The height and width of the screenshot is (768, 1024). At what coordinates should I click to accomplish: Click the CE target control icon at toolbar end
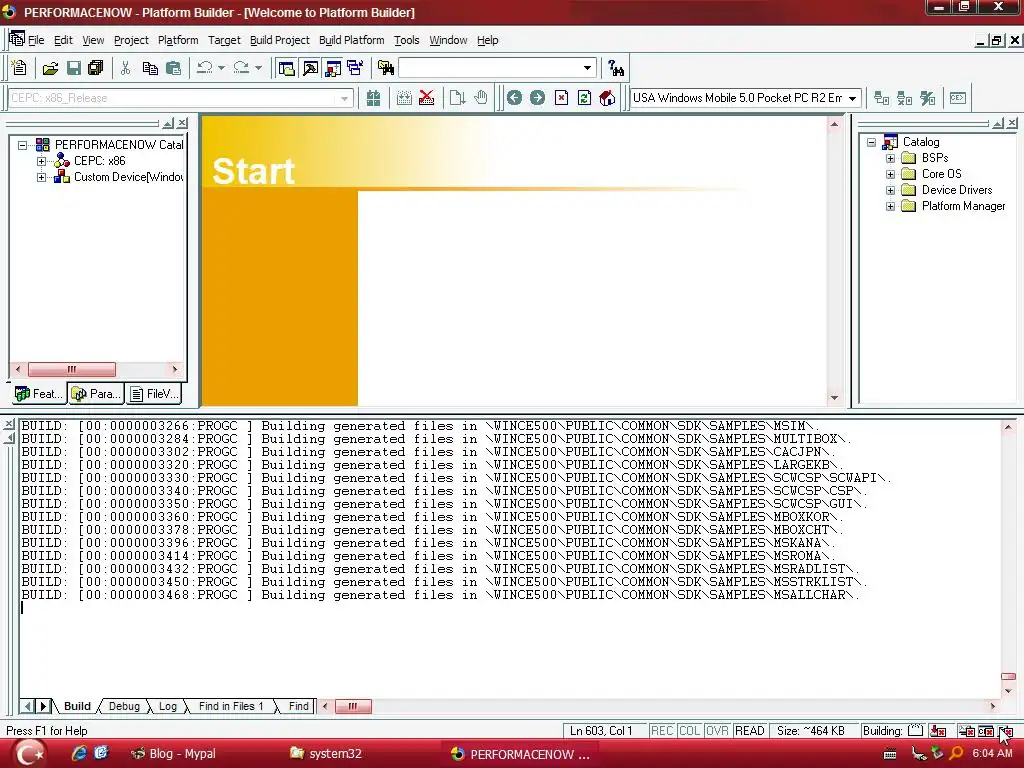(x=958, y=98)
